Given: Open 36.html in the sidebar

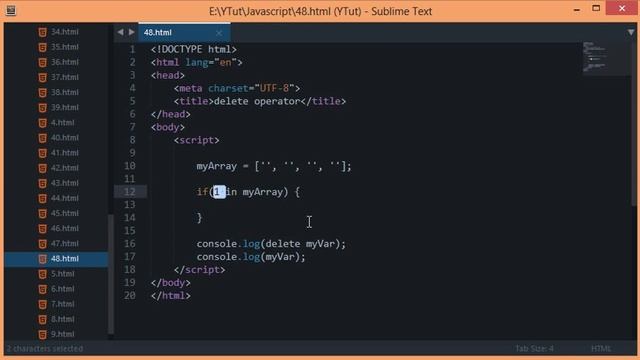Looking at the screenshot, I should pyautogui.click(x=64, y=62).
